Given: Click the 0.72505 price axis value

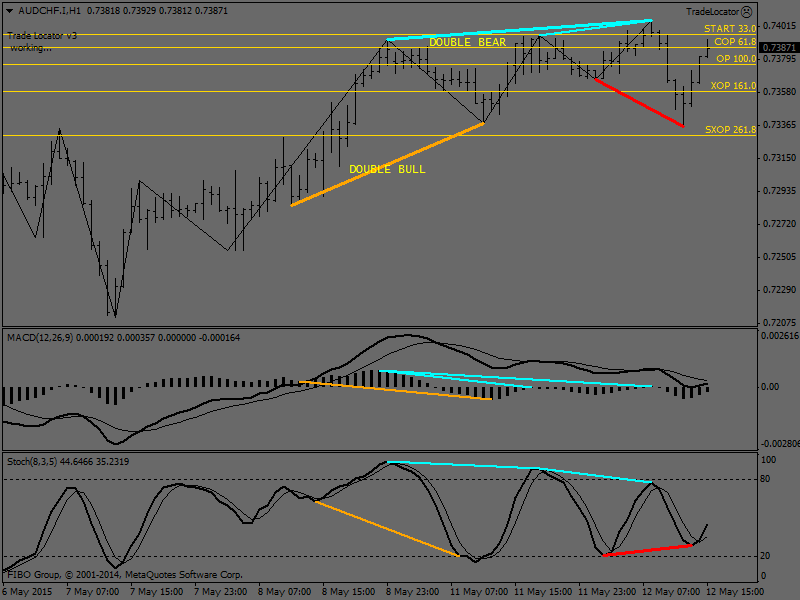Looking at the screenshot, I should 779,257.
